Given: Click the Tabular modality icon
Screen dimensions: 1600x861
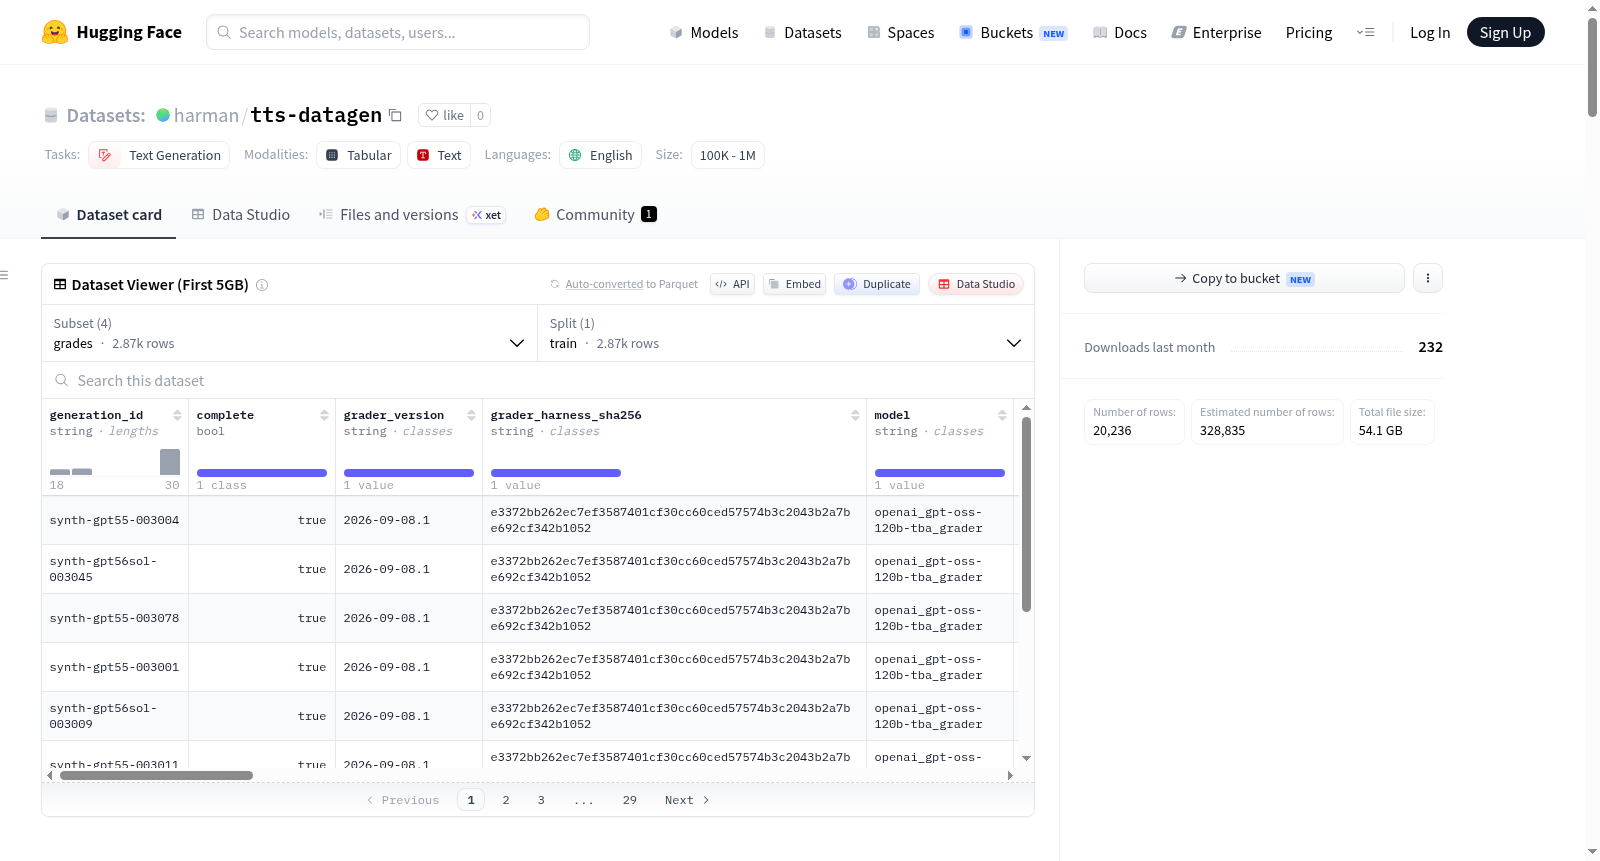Looking at the screenshot, I should [332, 155].
